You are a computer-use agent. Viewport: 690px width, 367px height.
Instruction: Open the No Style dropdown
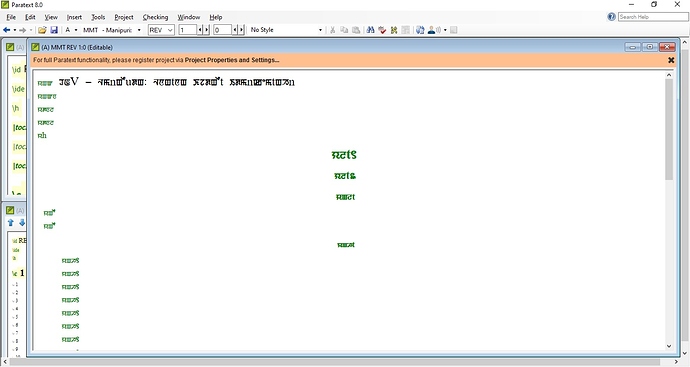tap(320, 30)
